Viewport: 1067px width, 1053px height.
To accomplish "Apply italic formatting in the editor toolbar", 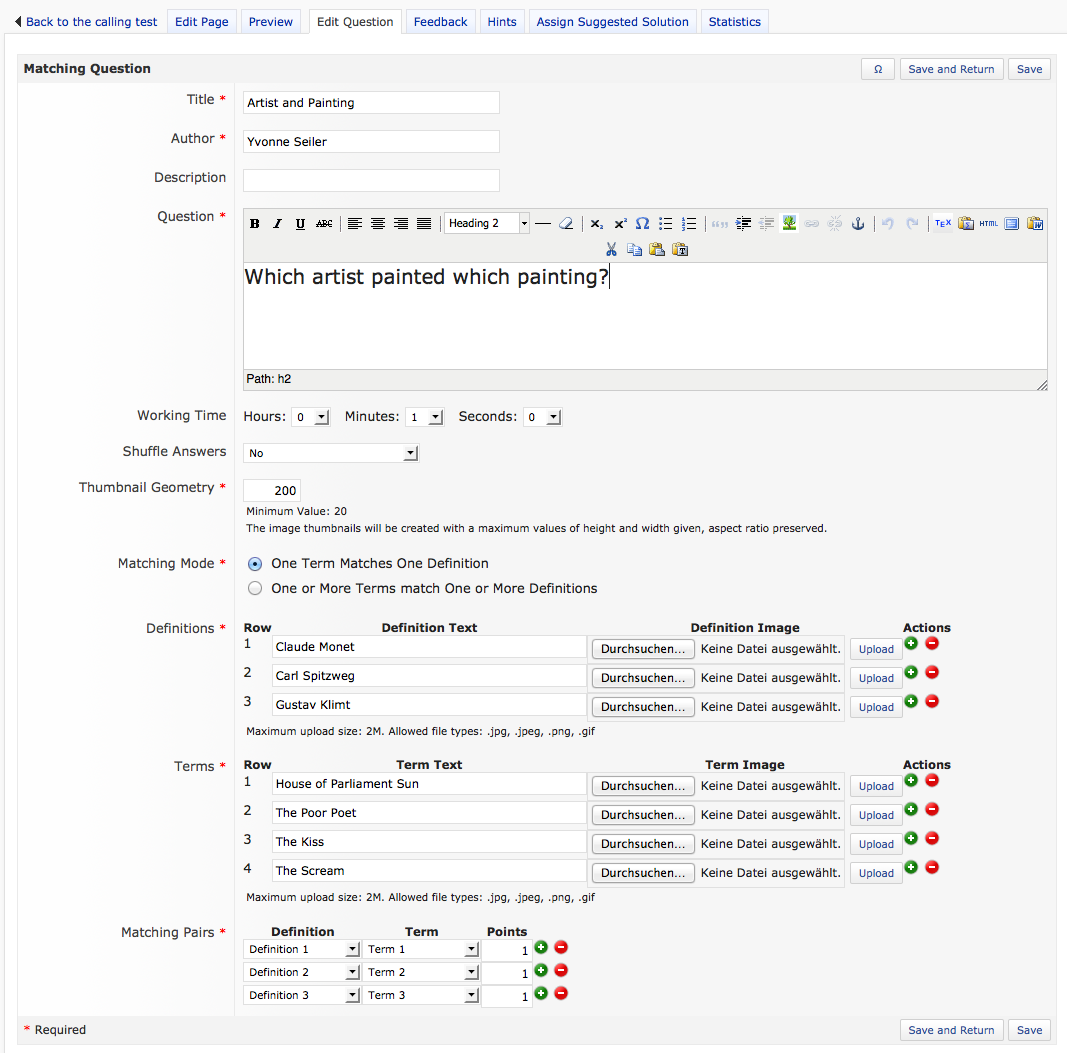I will pos(278,224).
